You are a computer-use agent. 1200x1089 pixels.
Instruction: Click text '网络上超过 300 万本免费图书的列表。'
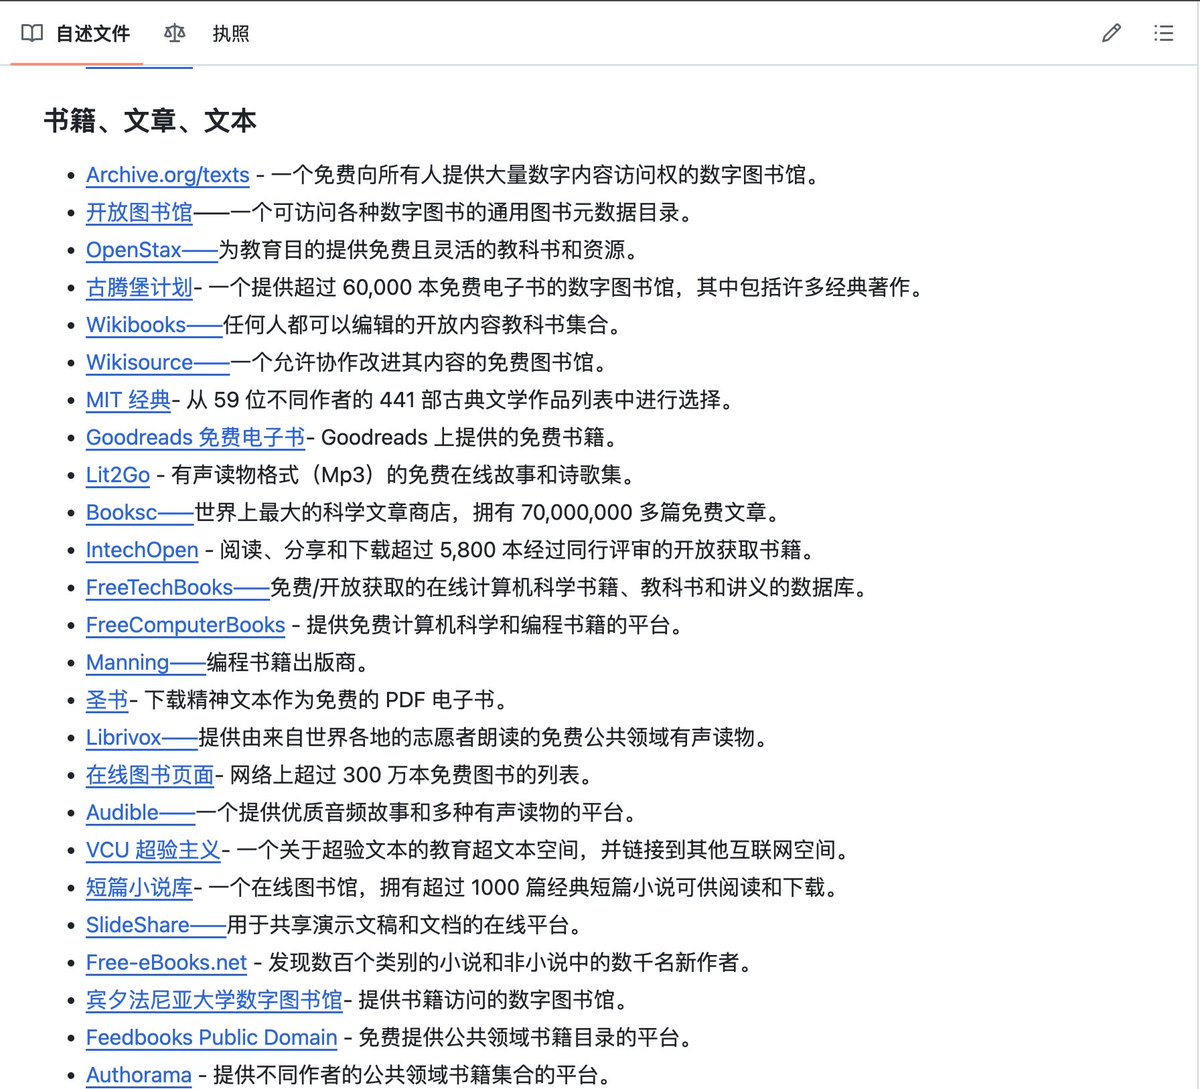tap(415, 775)
